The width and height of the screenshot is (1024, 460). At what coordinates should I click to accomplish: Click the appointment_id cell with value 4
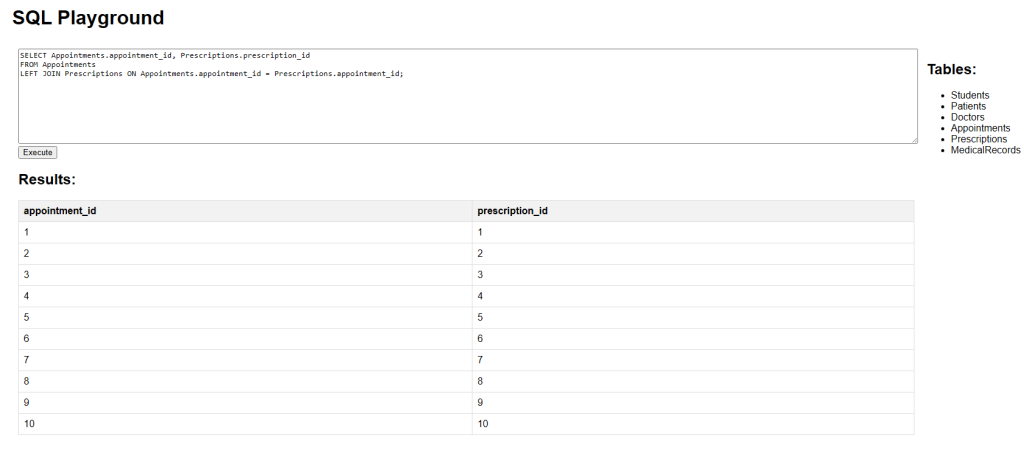(x=246, y=296)
